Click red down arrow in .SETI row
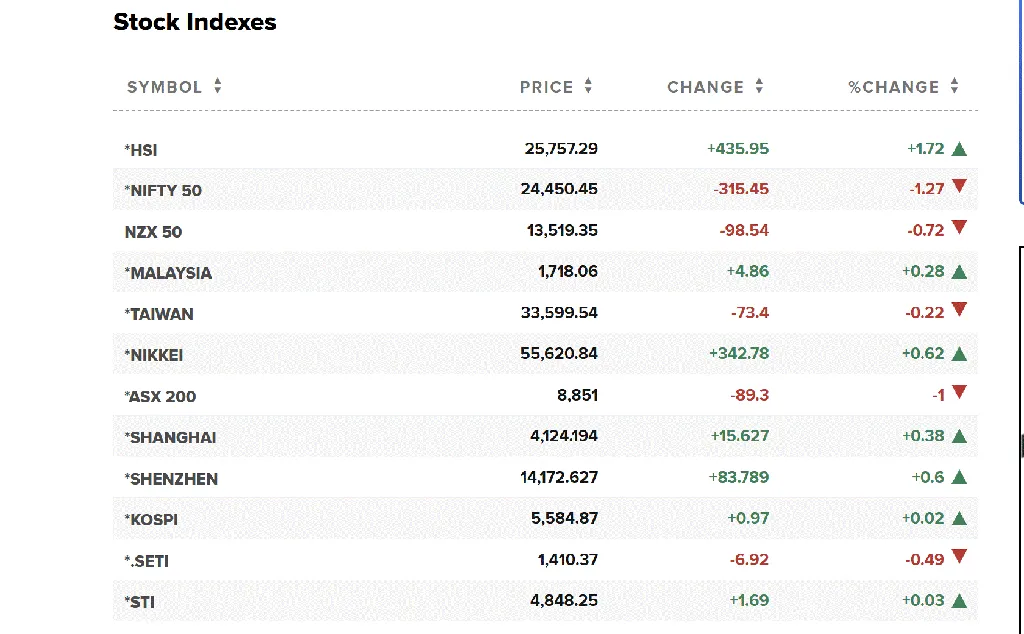This screenshot has width=1024, height=634. click(960, 557)
